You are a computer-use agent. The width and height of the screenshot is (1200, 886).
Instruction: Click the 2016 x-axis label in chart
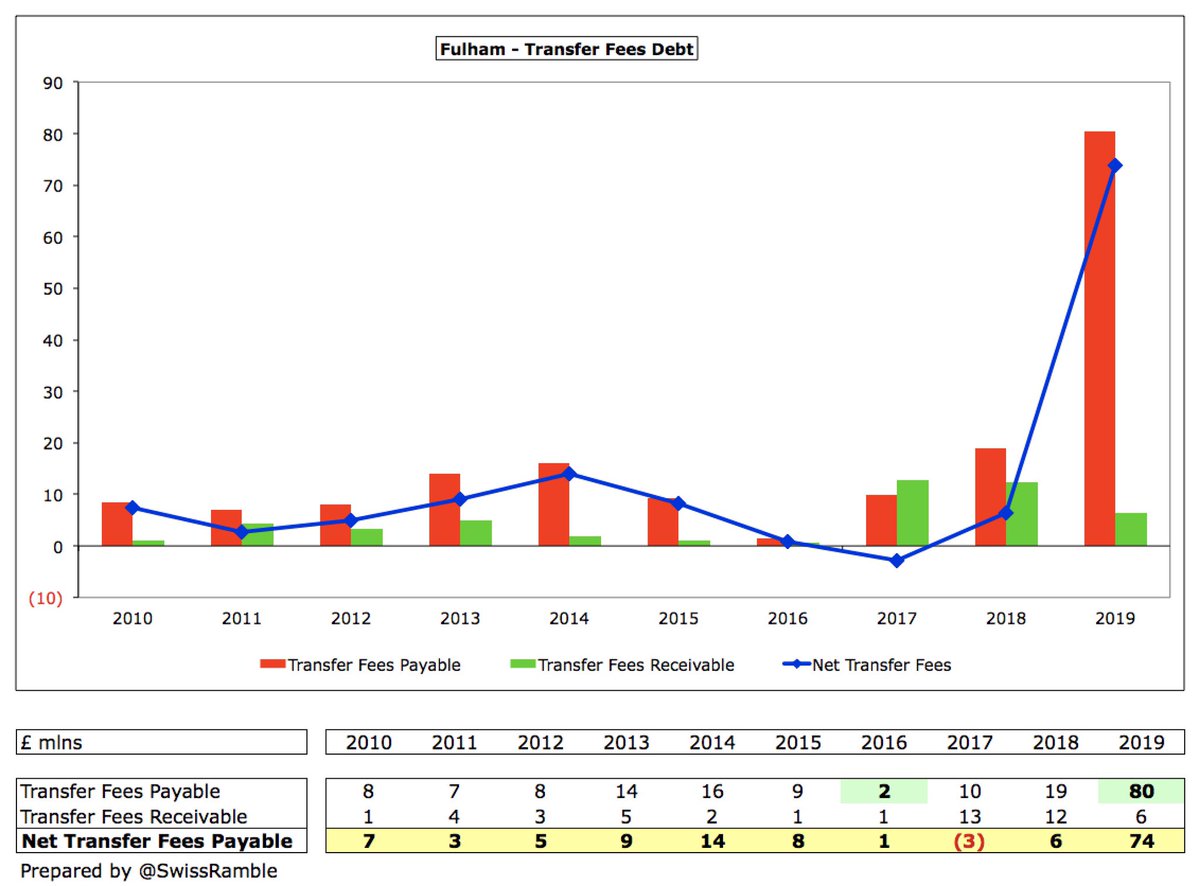tap(788, 619)
